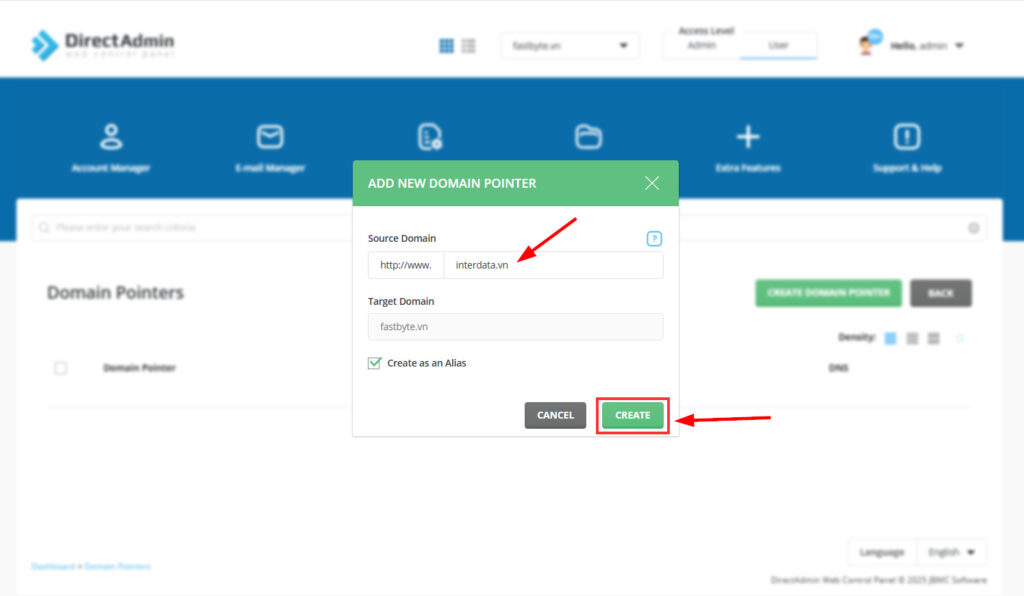Open the E-mail Manager icon
The height and width of the screenshot is (596, 1024).
(x=270, y=137)
